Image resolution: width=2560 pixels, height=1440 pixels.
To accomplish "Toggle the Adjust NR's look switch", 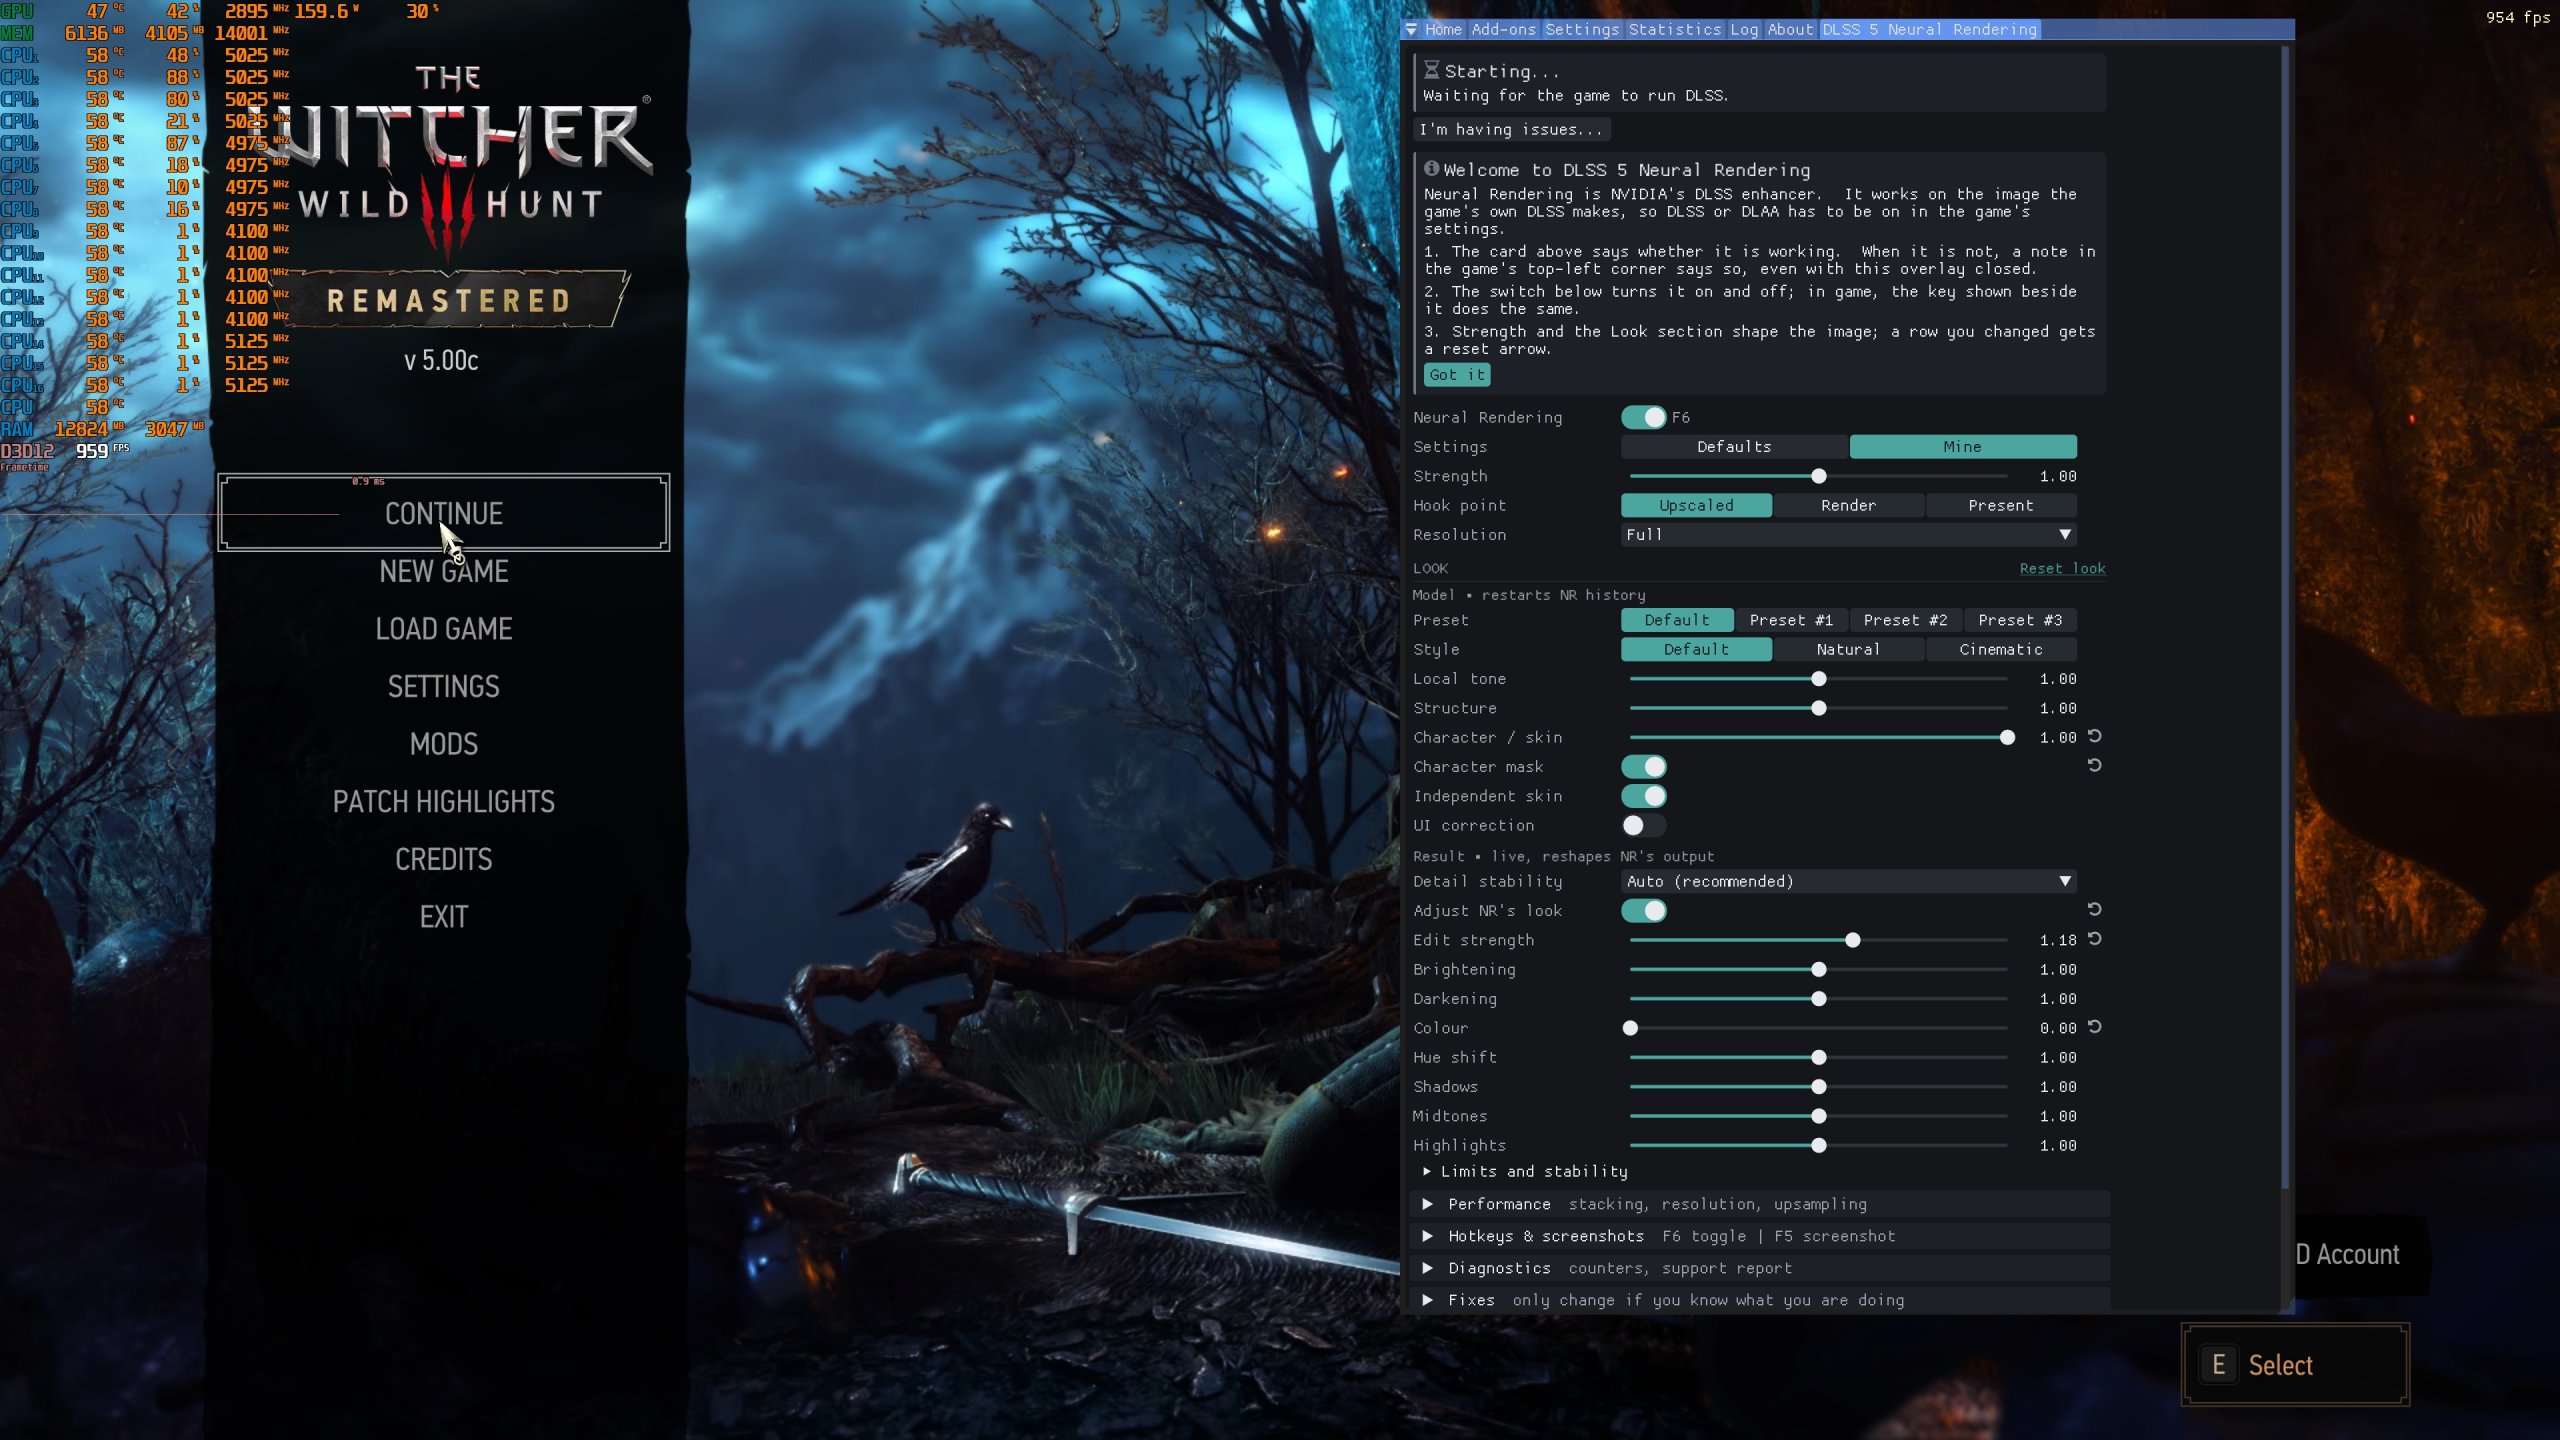I will coord(1644,911).
